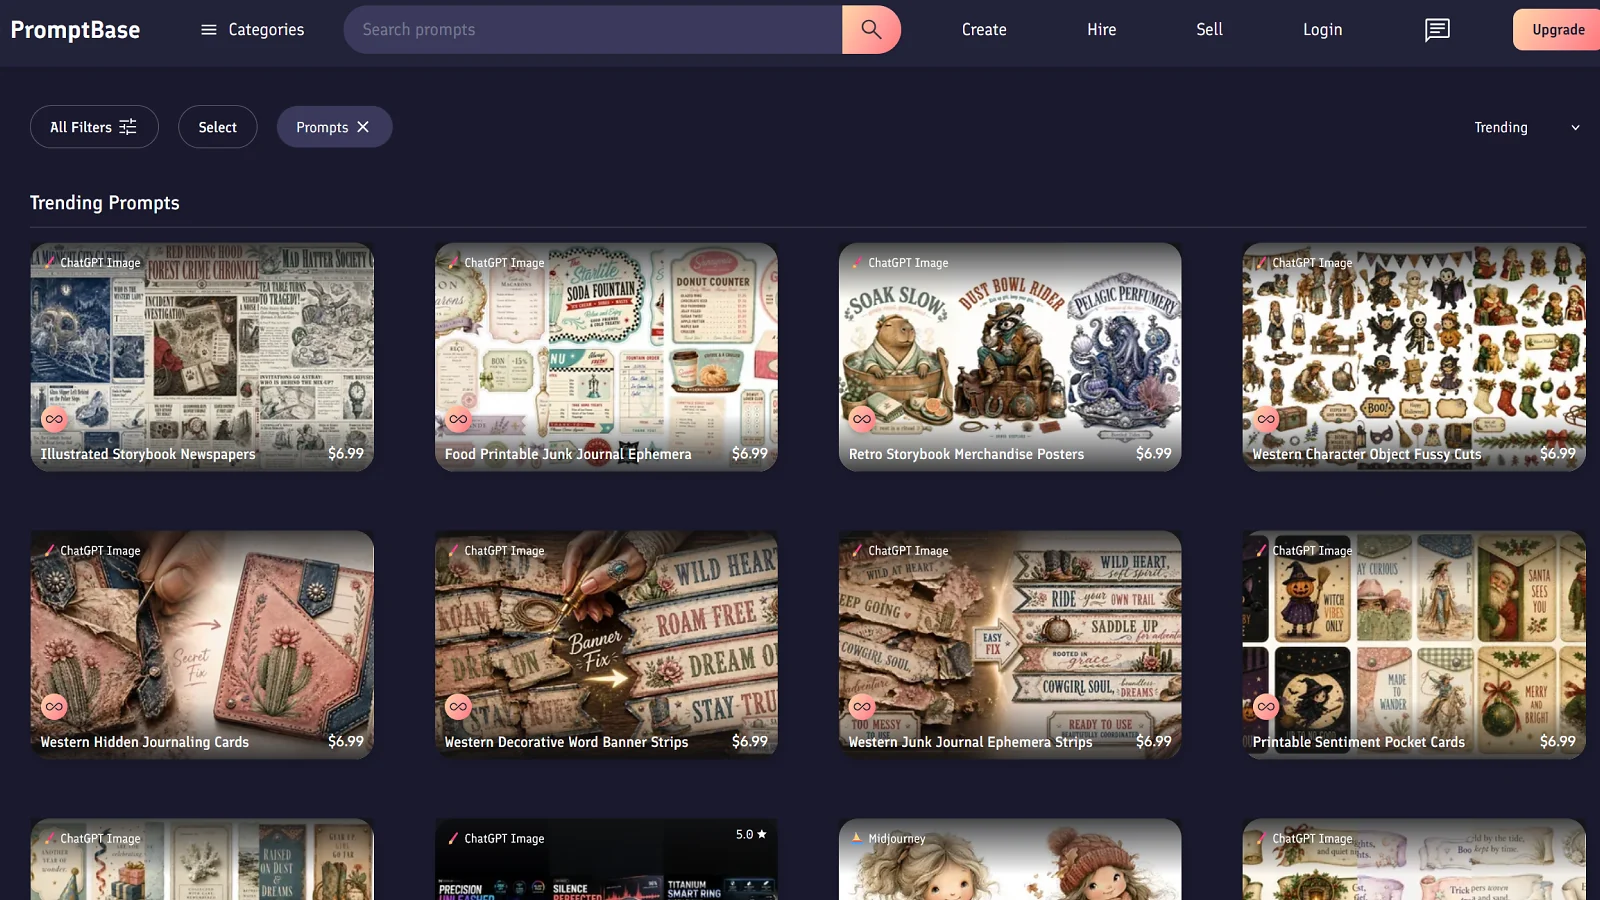This screenshot has width=1600, height=900.
Task: Go to the PromptBase home logo
Action: click(75, 30)
